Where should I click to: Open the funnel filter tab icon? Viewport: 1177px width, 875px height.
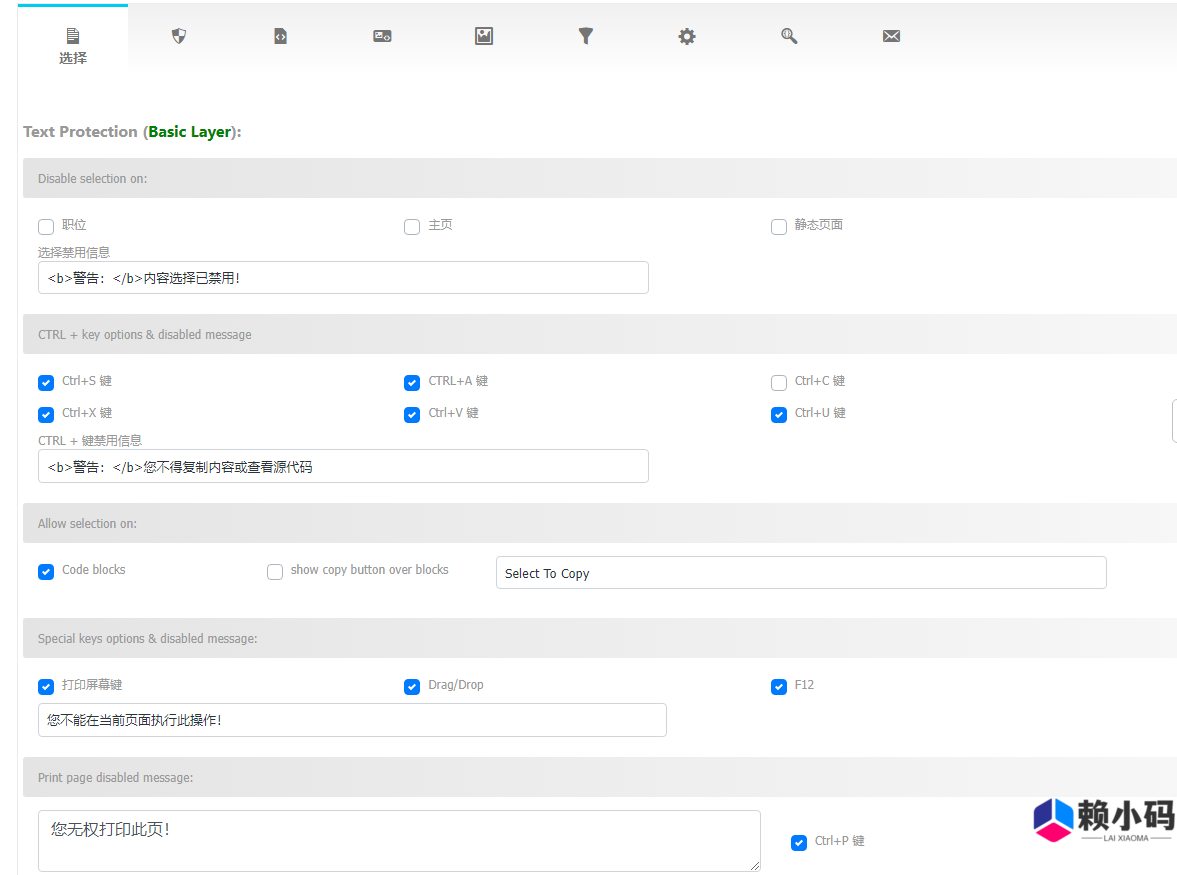pos(586,36)
